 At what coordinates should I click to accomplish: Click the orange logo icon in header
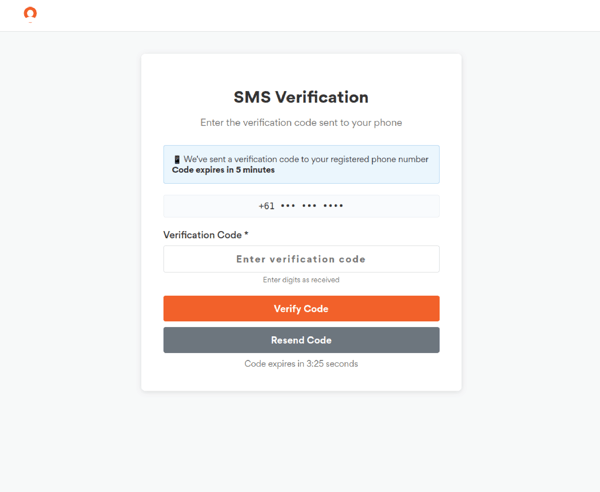pyautogui.click(x=30, y=14)
